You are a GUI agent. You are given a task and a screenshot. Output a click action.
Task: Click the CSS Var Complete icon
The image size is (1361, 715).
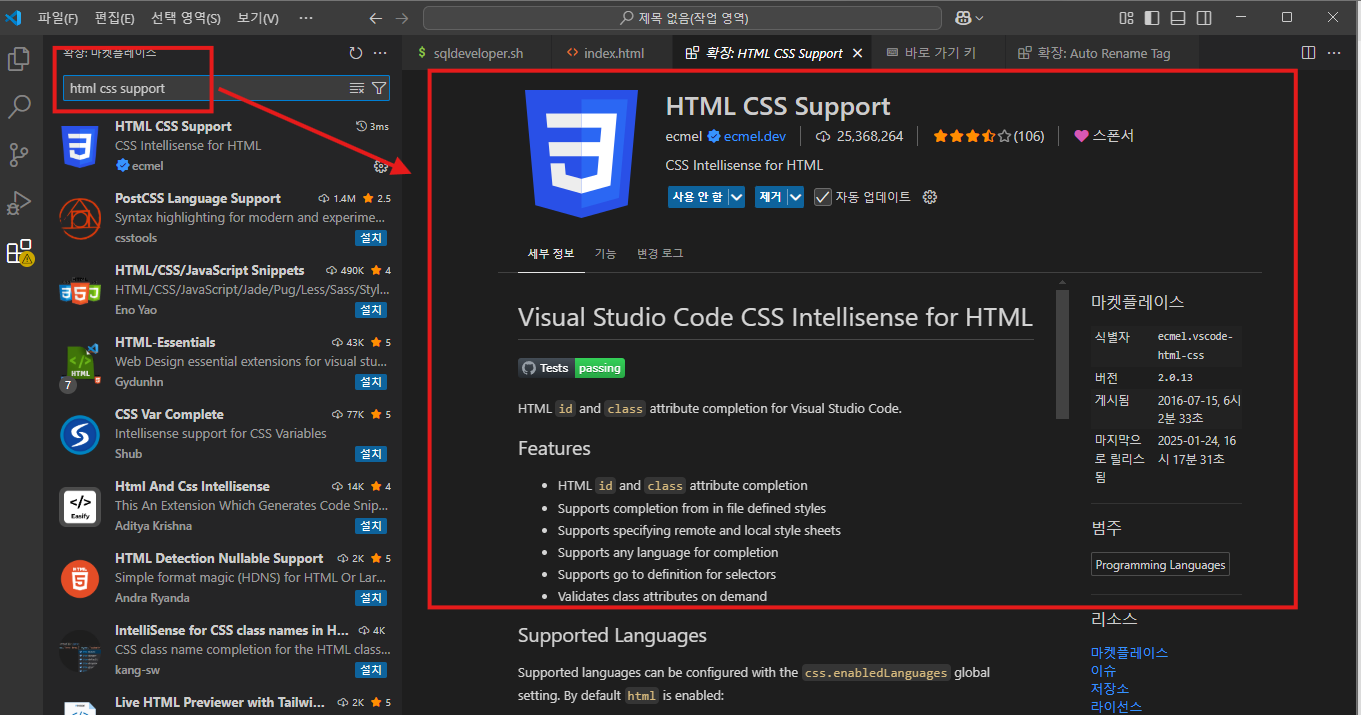point(80,434)
